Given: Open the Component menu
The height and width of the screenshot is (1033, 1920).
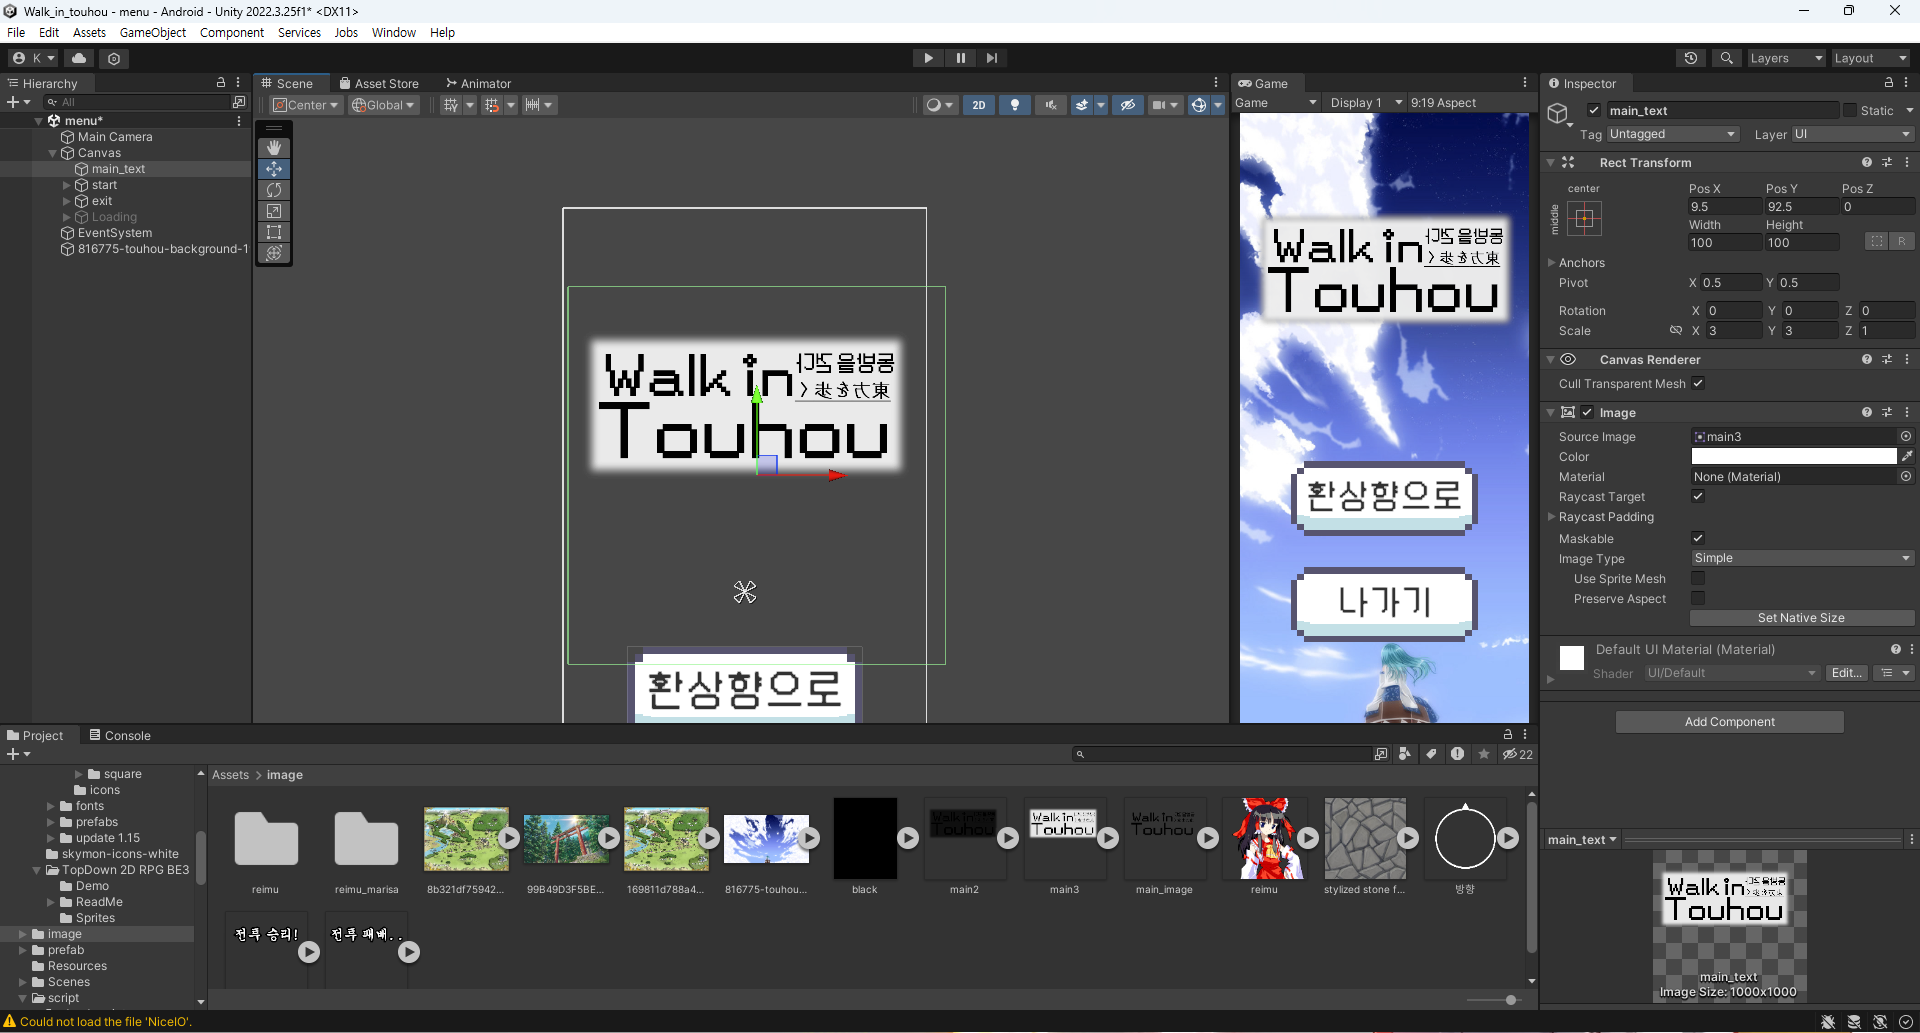Looking at the screenshot, I should [232, 33].
